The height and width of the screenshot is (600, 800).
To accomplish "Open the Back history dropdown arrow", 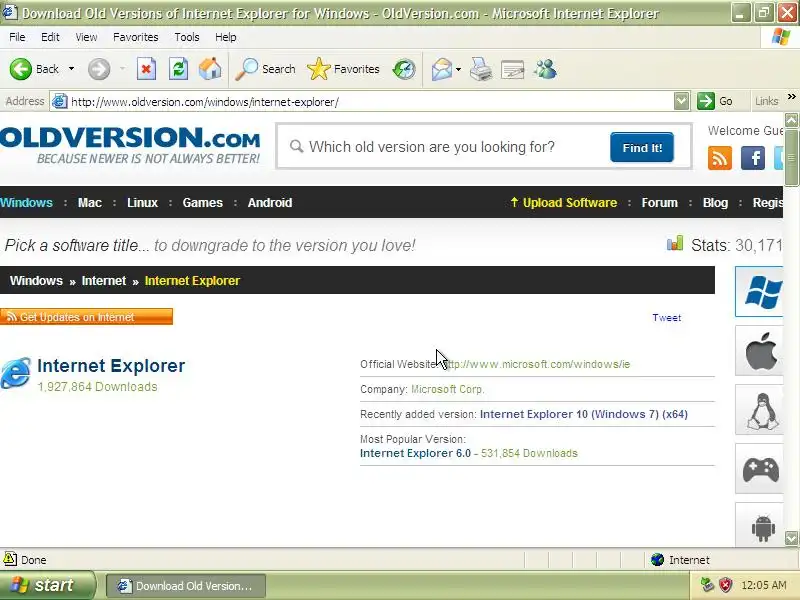I will click(71, 69).
